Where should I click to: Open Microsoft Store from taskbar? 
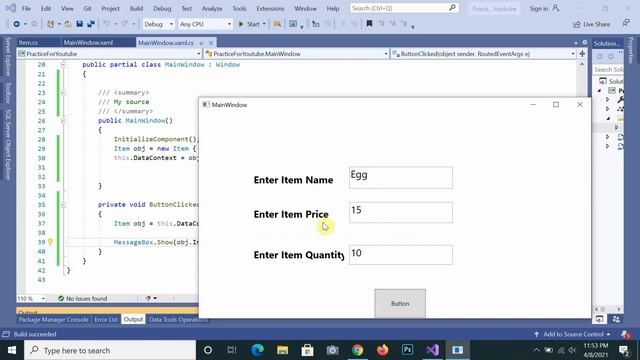tap(307, 350)
